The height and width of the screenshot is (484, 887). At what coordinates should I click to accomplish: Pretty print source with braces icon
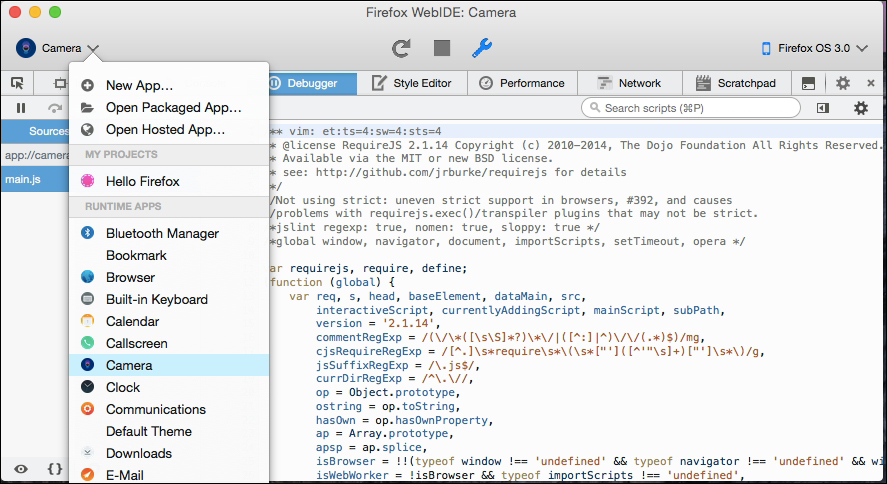coord(55,469)
